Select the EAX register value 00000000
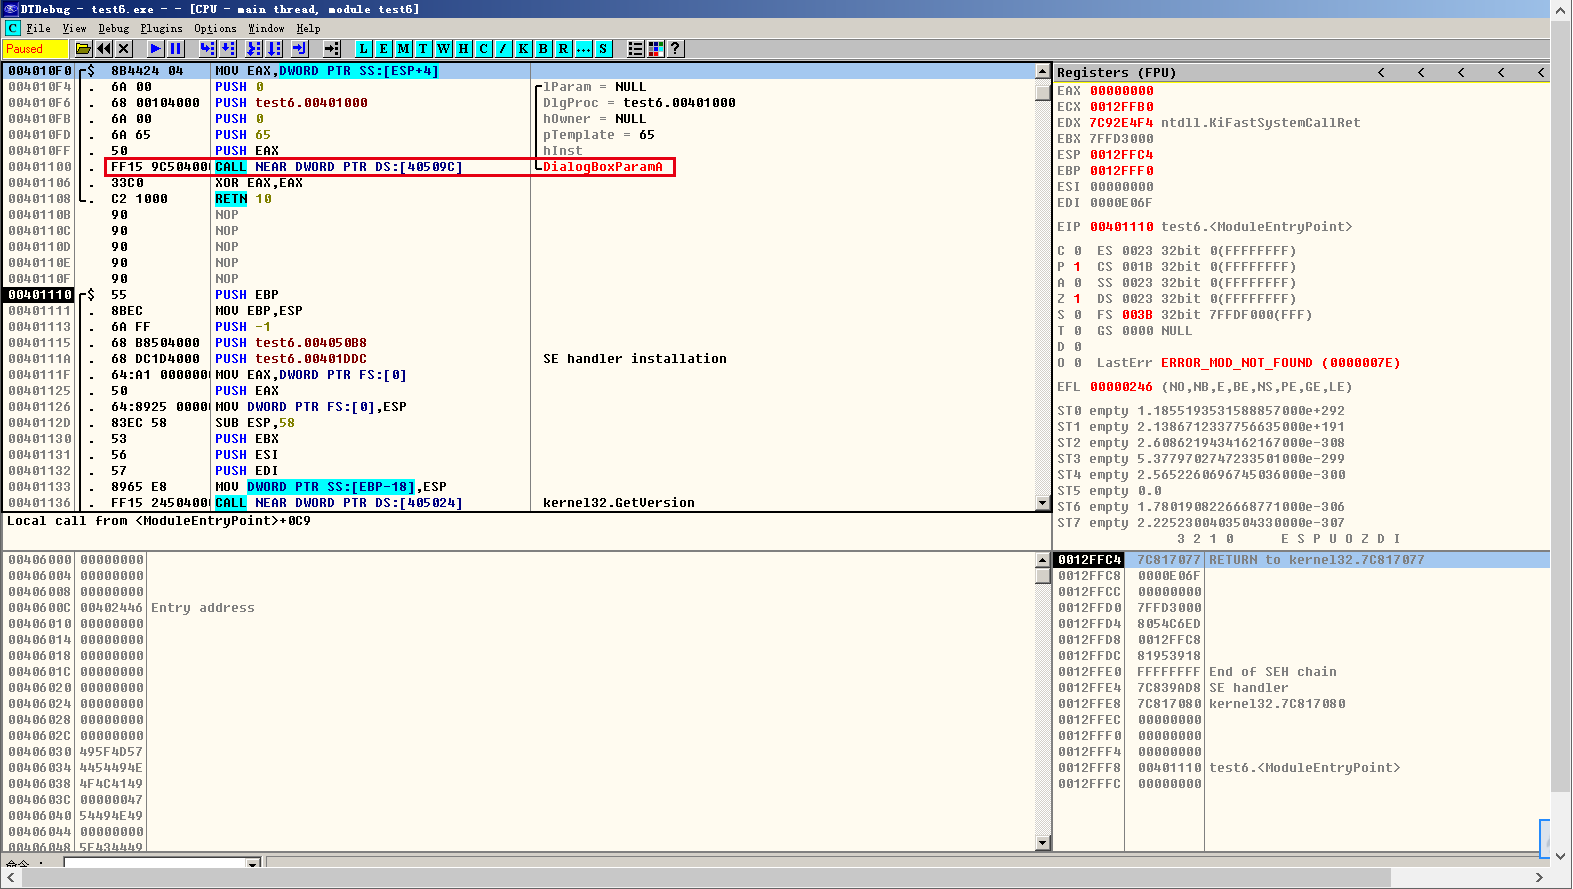1573x889 pixels. click(1121, 91)
